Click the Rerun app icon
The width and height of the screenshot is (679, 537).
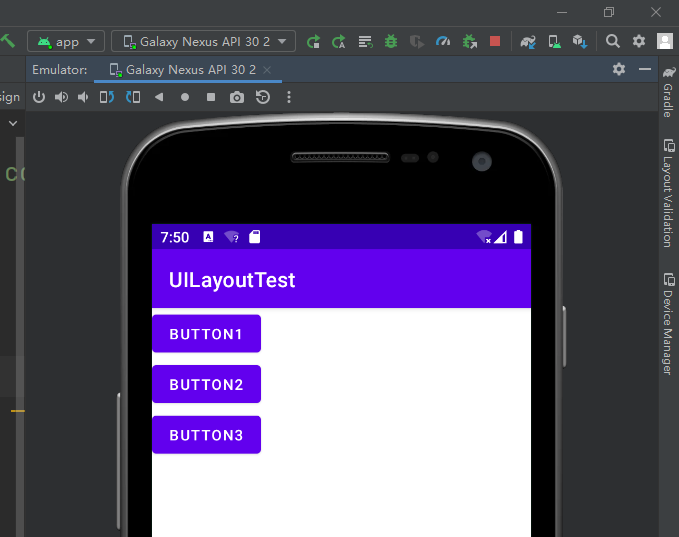pyautogui.click(x=313, y=42)
